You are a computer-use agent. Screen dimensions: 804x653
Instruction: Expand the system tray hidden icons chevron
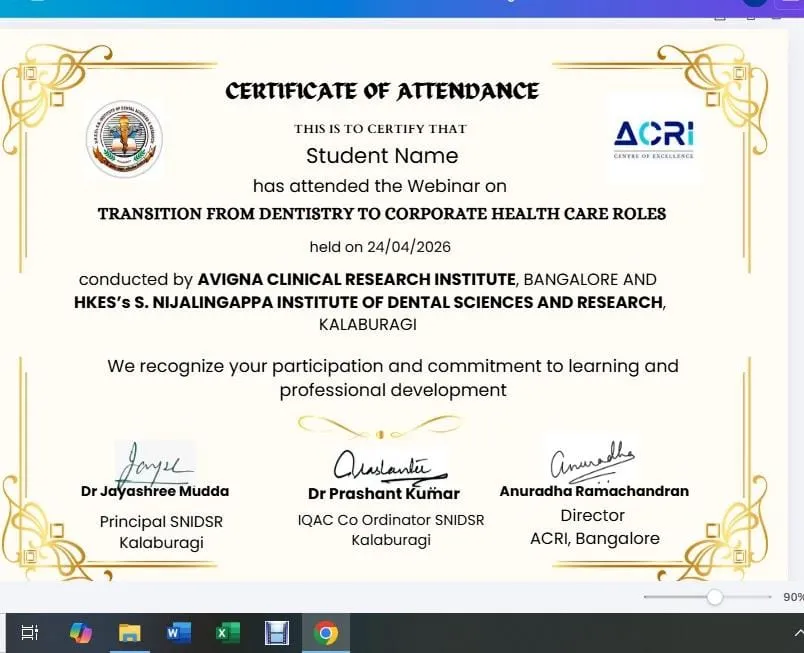(797, 632)
